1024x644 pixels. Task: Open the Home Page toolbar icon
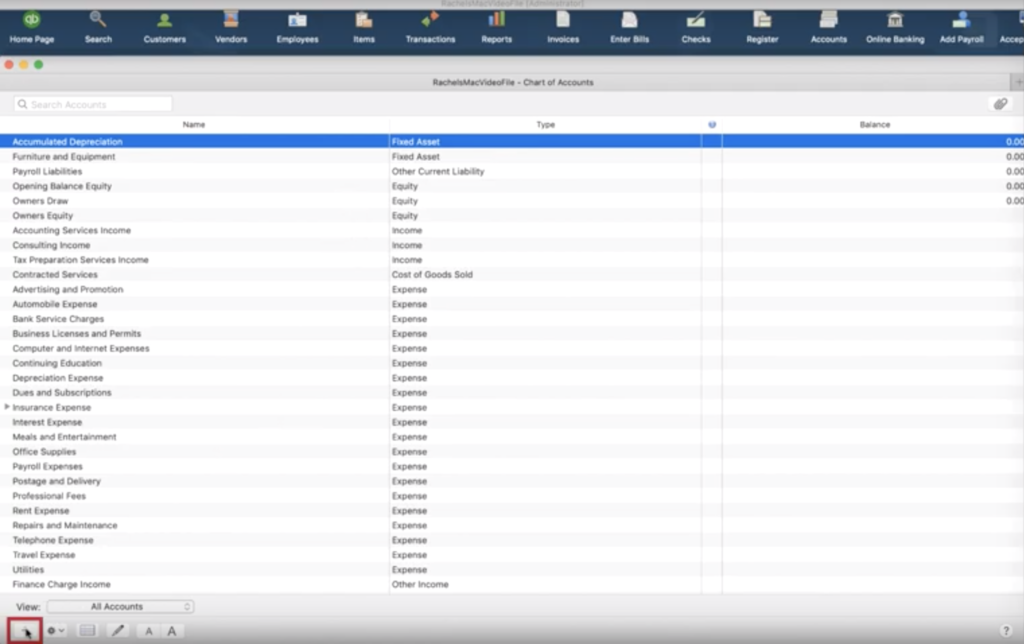pos(31,27)
